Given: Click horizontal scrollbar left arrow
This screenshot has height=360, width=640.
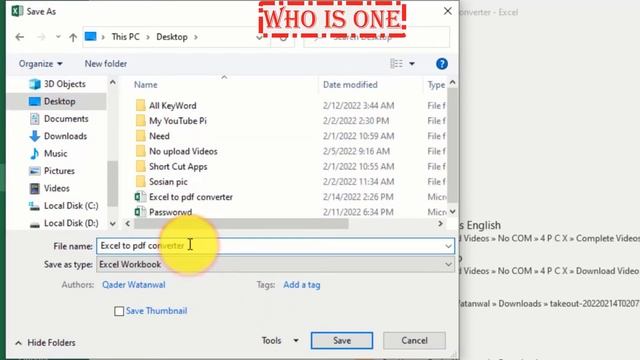Looking at the screenshot, I should click(x=128, y=224).
